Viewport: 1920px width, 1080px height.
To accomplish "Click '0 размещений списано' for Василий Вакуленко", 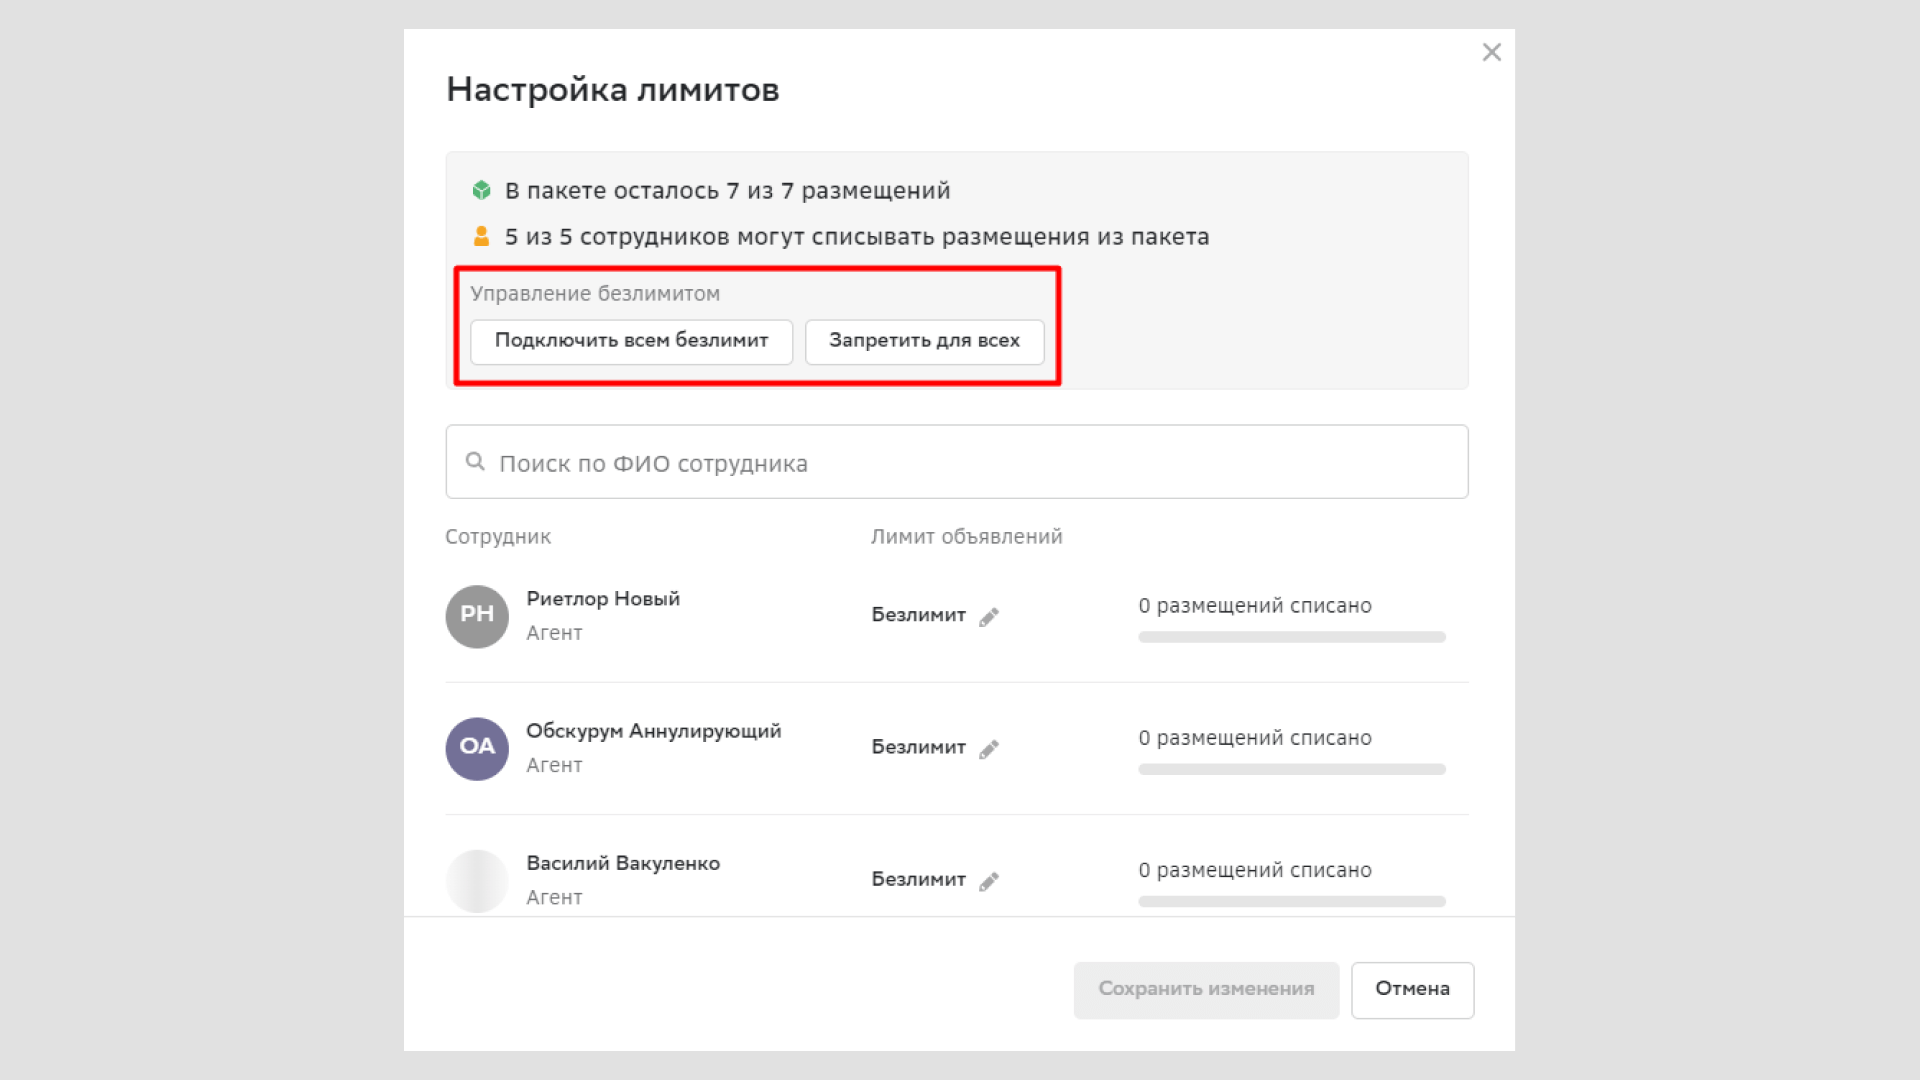I will [x=1255, y=870].
